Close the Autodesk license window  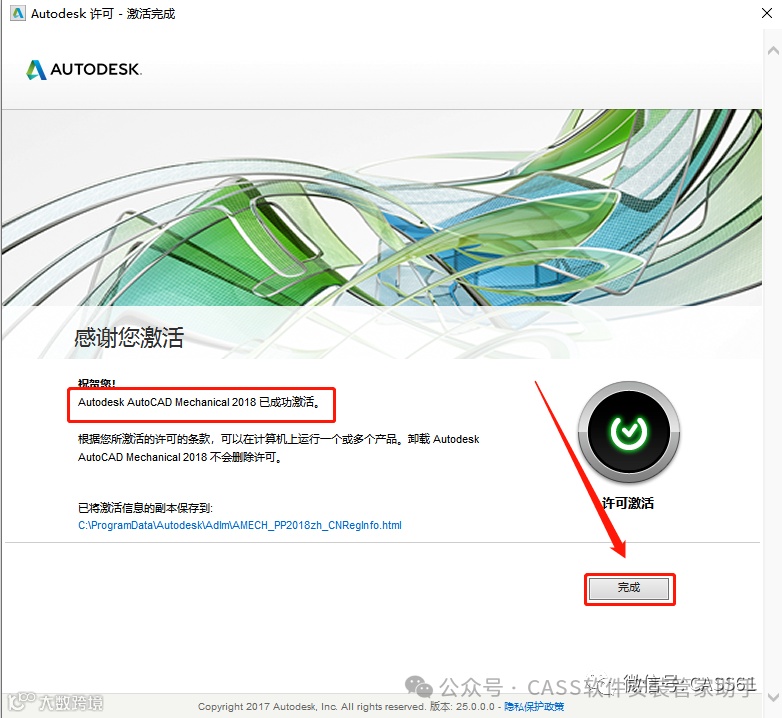click(767, 13)
